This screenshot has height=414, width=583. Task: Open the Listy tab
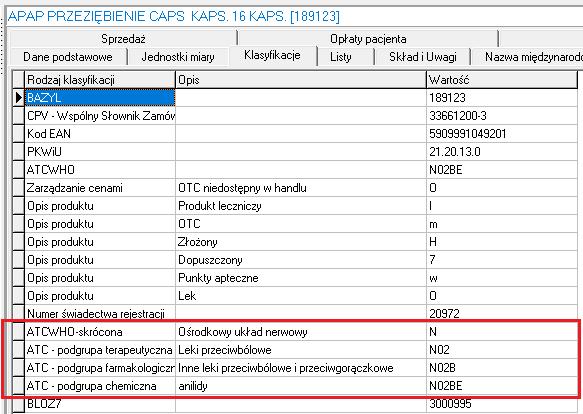[x=341, y=57]
